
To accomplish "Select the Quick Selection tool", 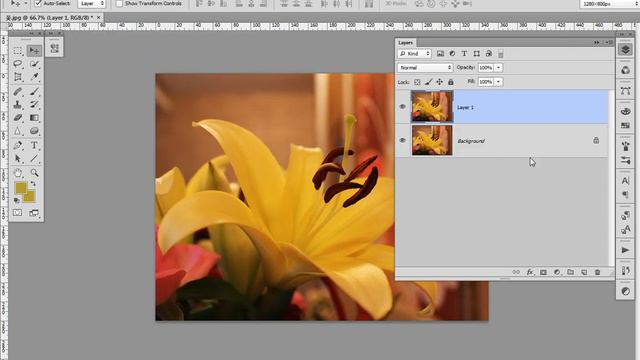I will 34,64.
